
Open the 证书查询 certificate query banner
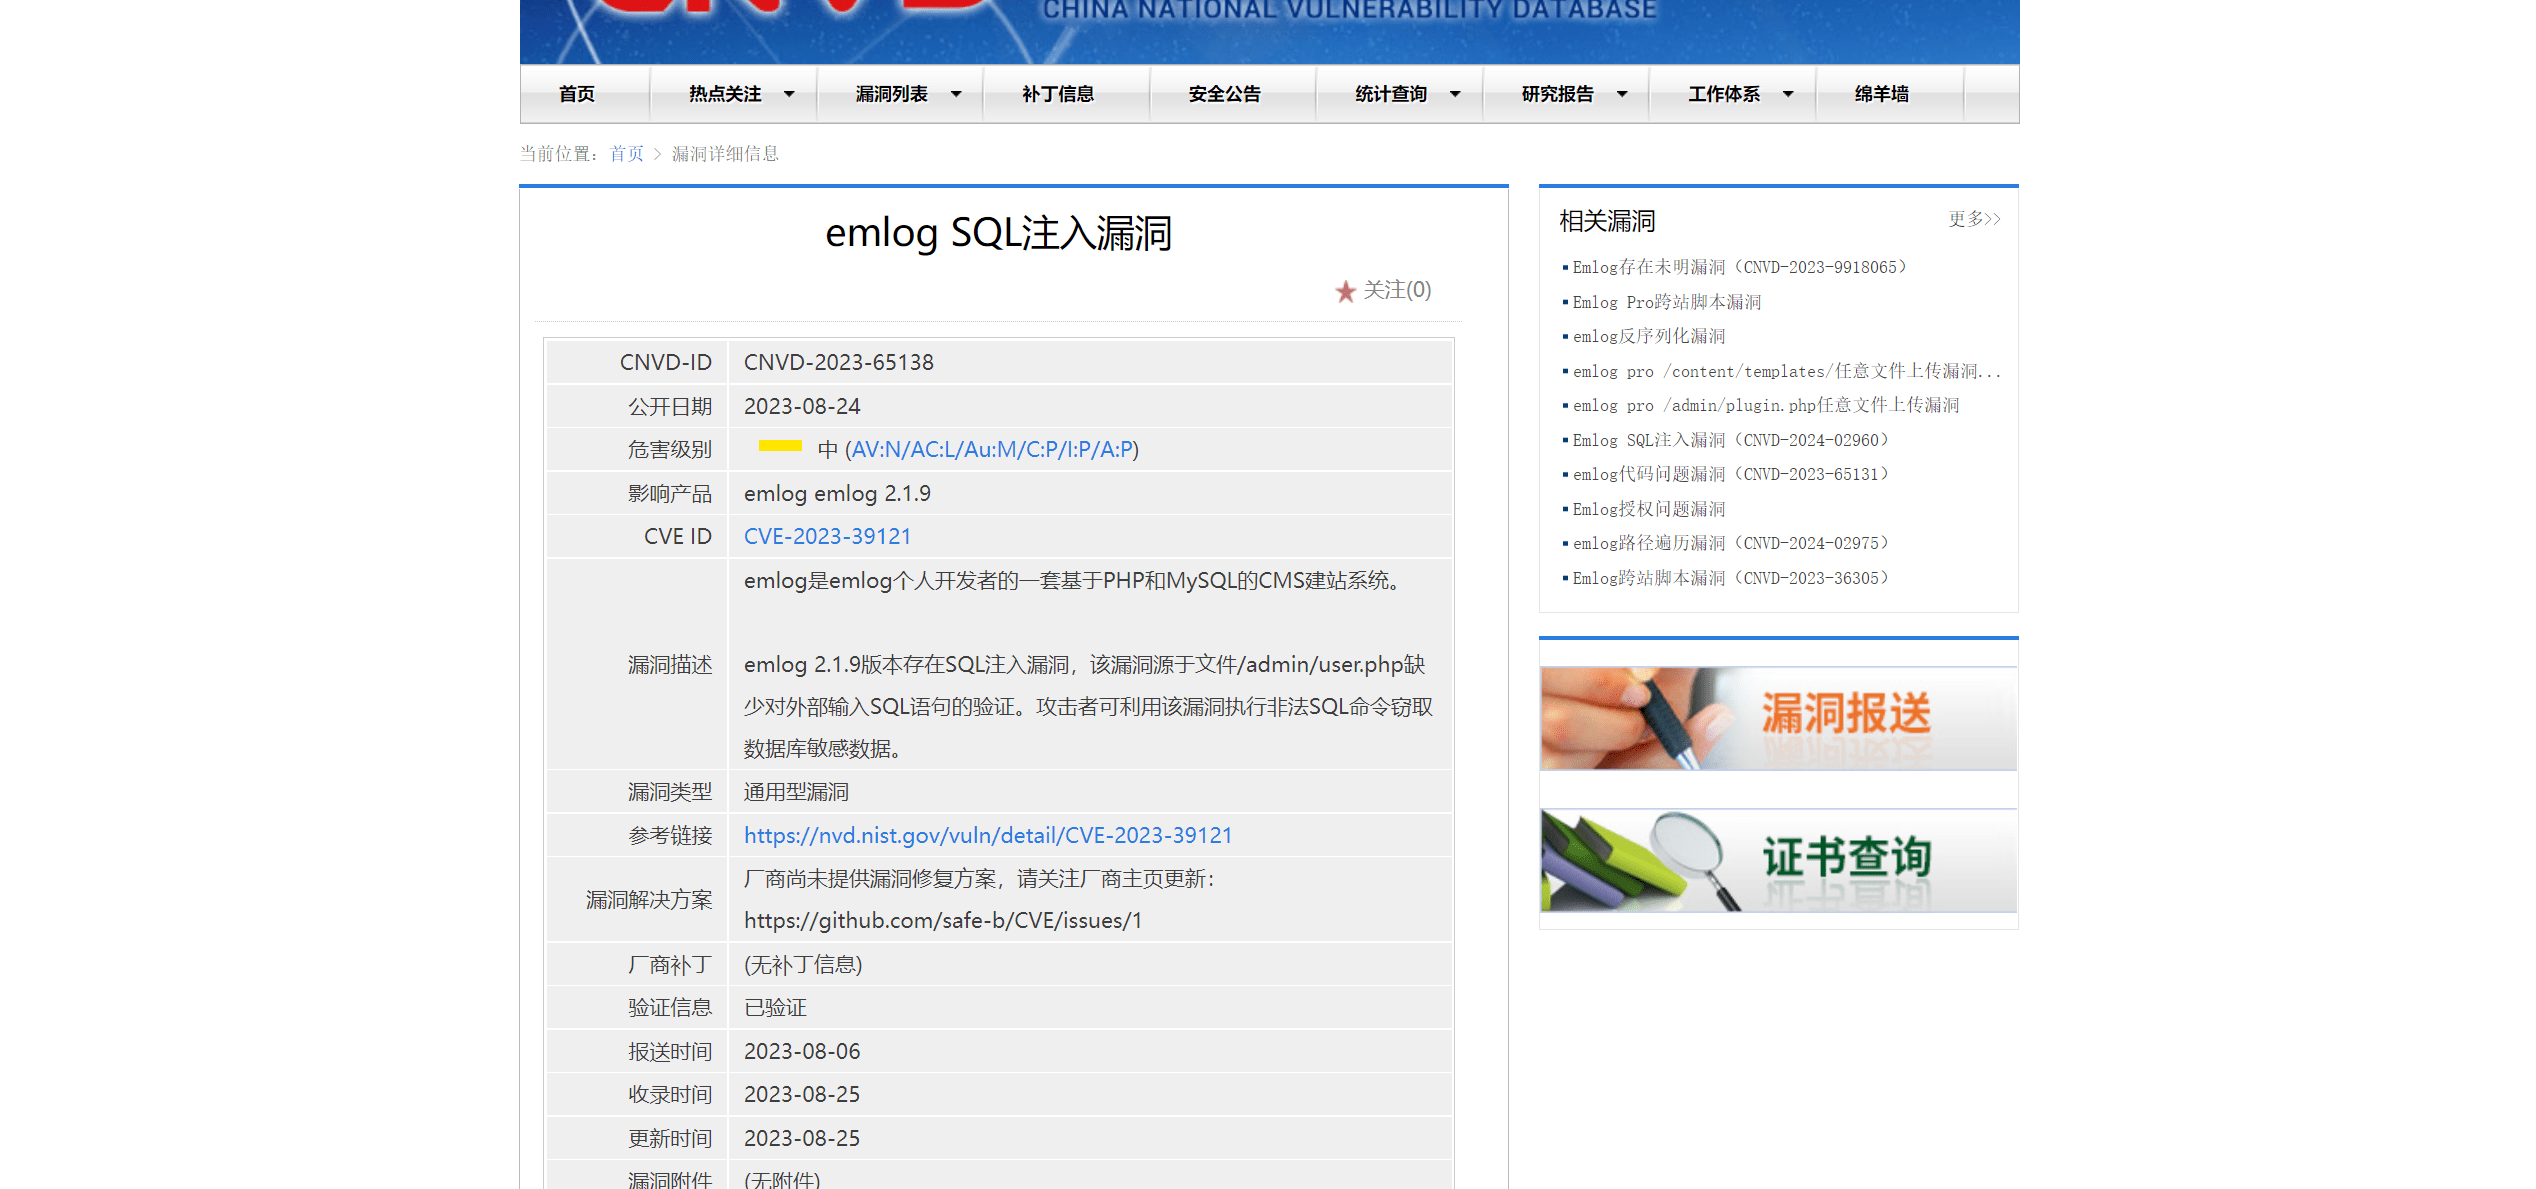click(x=1777, y=860)
